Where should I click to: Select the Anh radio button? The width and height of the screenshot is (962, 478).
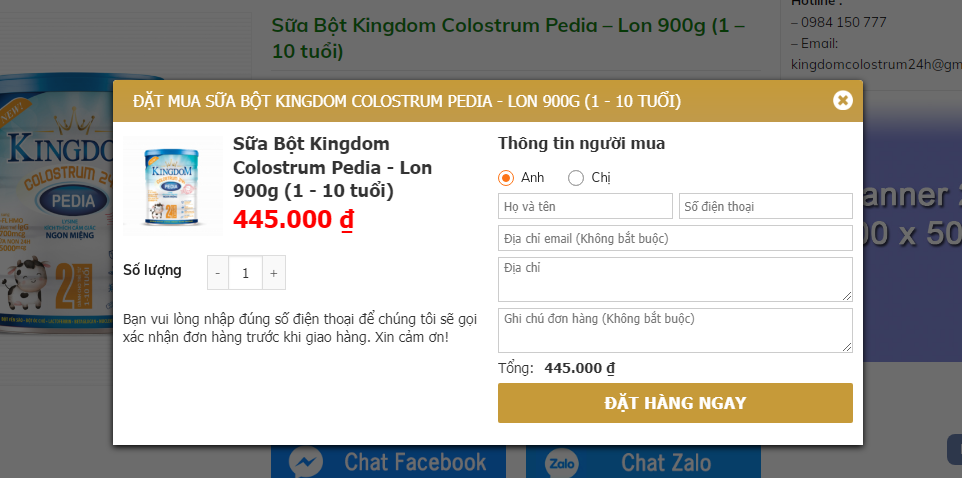coord(506,178)
